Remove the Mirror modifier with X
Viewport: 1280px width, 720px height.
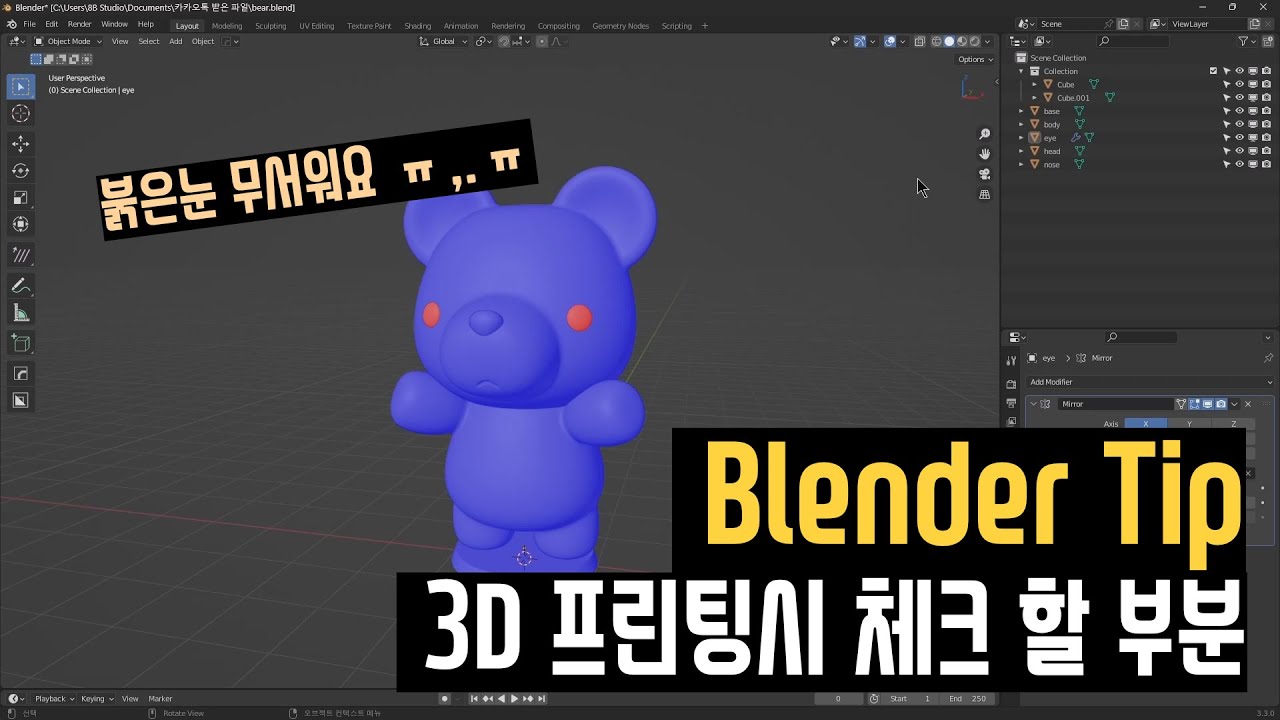pos(1248,404)
